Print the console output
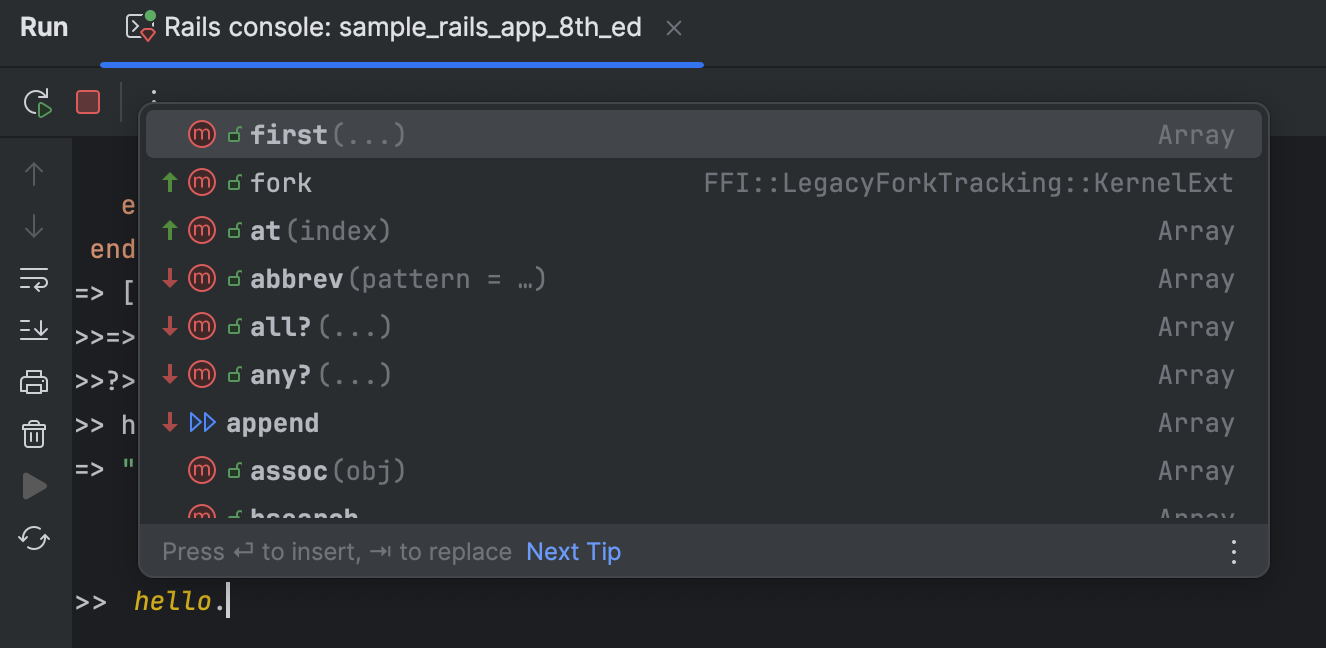 pyautogui.click(x=34, y=382)
